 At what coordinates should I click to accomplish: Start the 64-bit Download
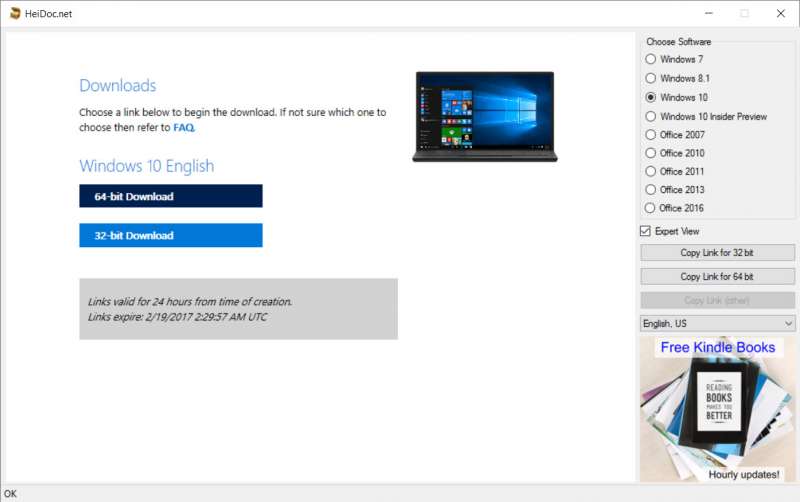(171, 196)
